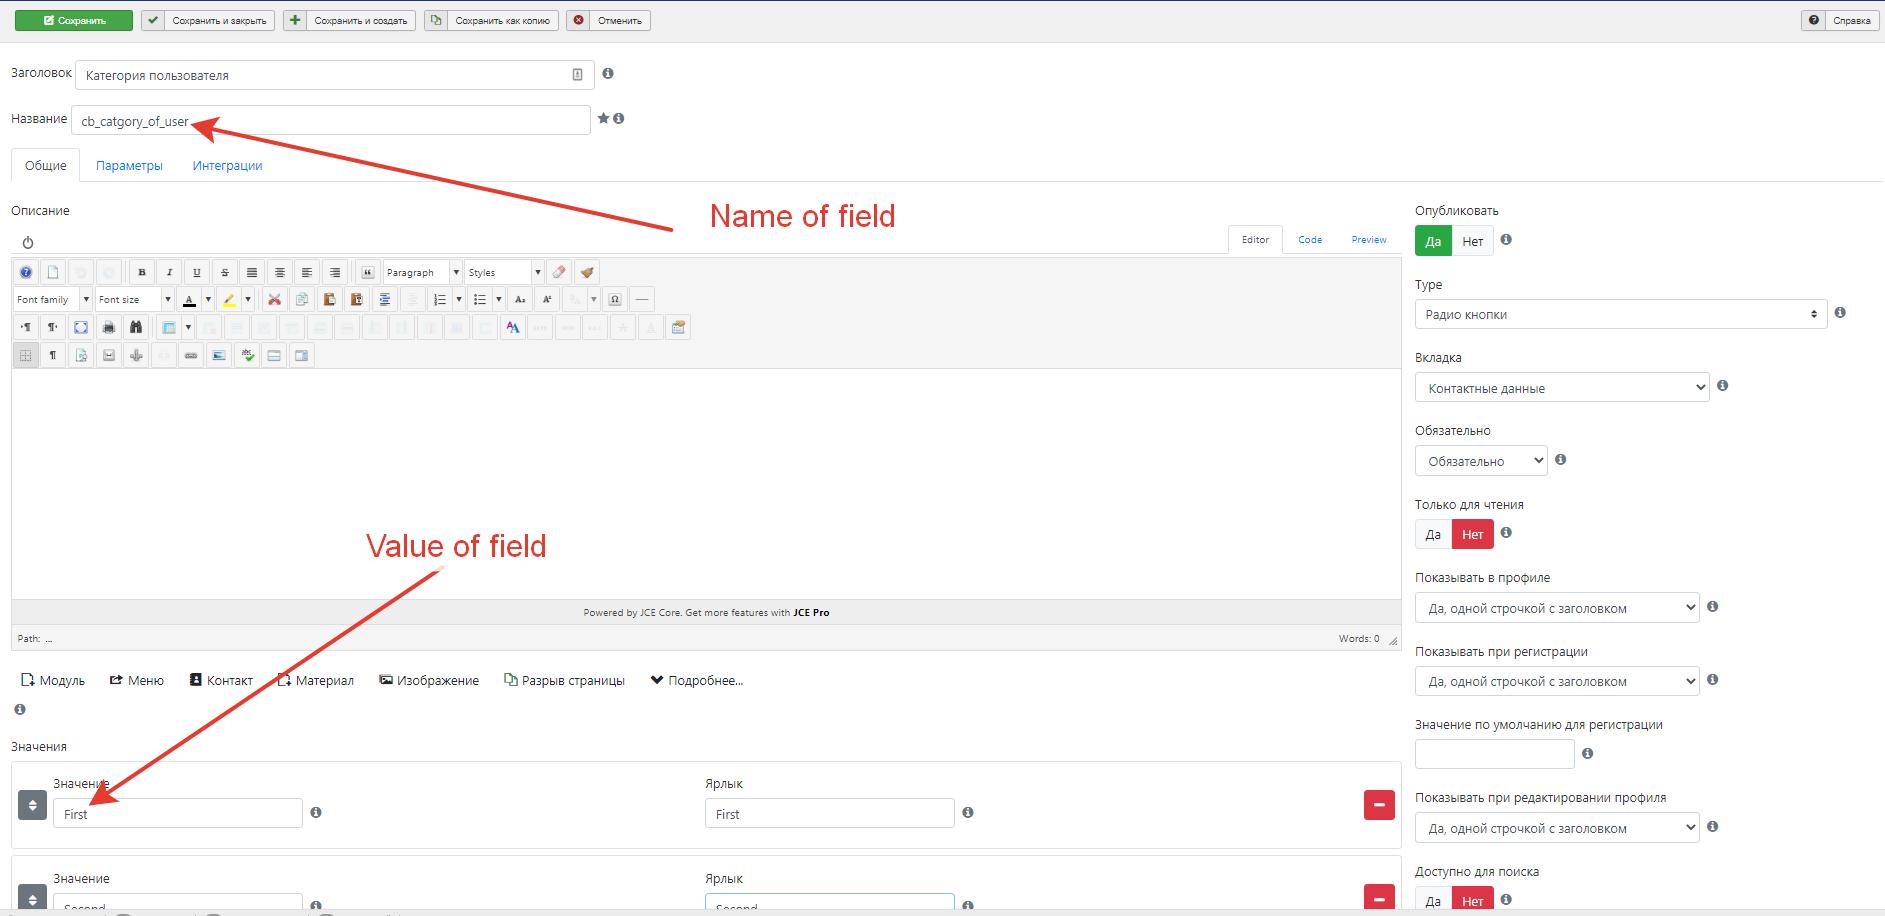The width and height of the screenshot is (1885, 916).
Task: Open the text color picker swatch
Action: tap(189, 299)
